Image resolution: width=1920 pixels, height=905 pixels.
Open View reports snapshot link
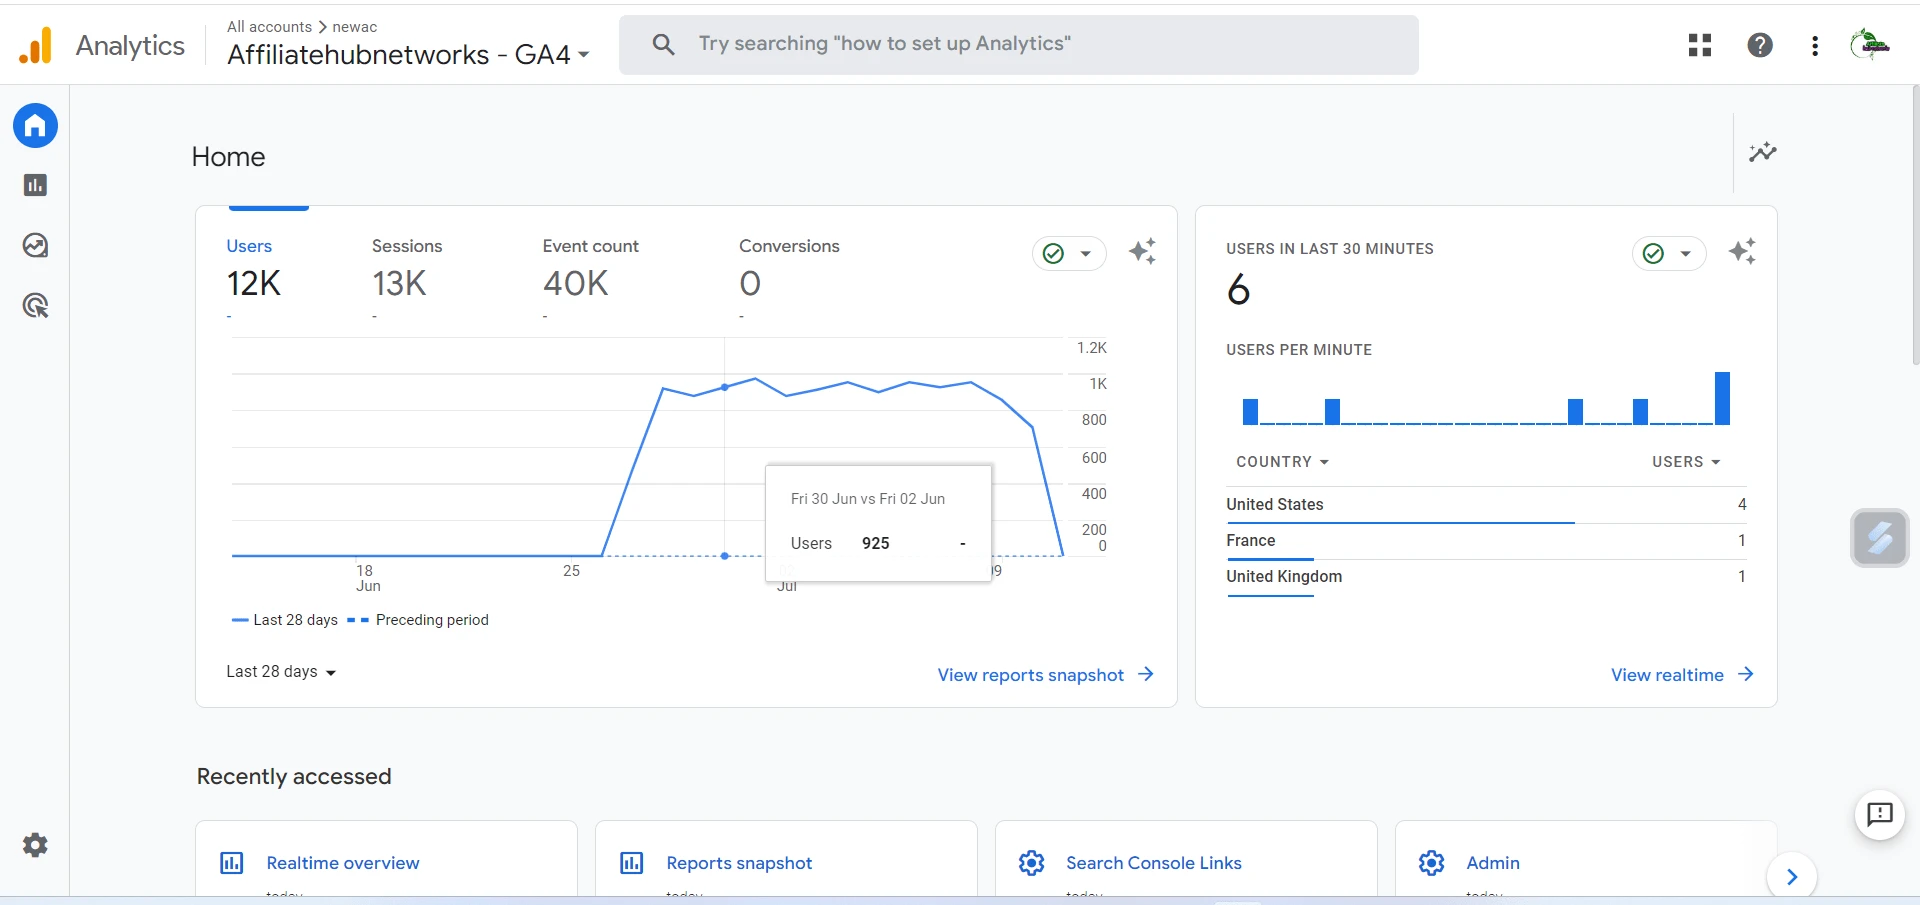pos(1045,675)
